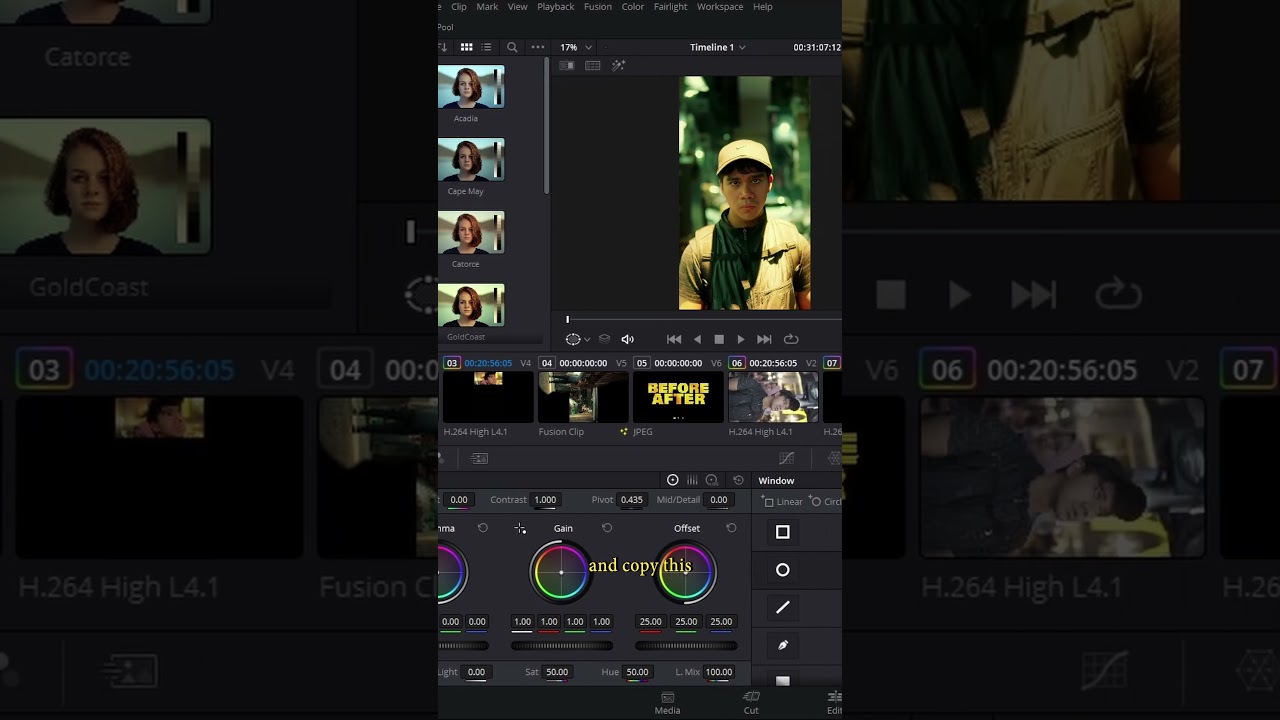The width and height of the screenshot is (1280, 720).
Task: Apply the Acadia LUT thumbnail
Action: 471,87
